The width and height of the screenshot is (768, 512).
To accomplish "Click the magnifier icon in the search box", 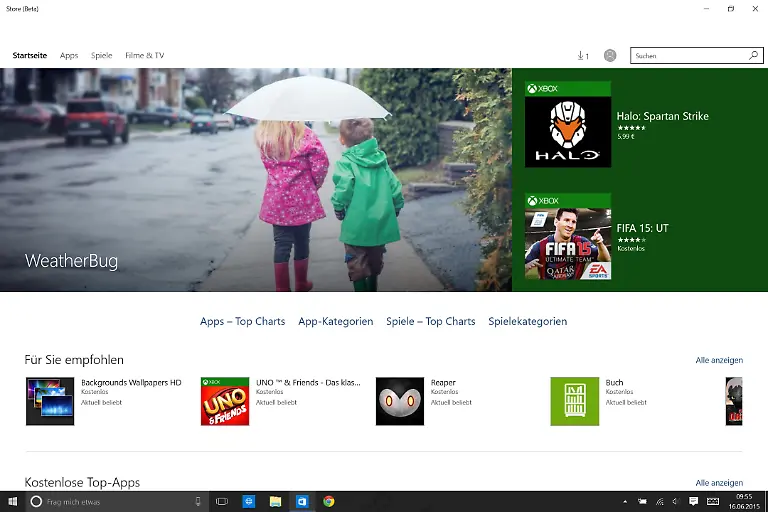I will point(753,56).
